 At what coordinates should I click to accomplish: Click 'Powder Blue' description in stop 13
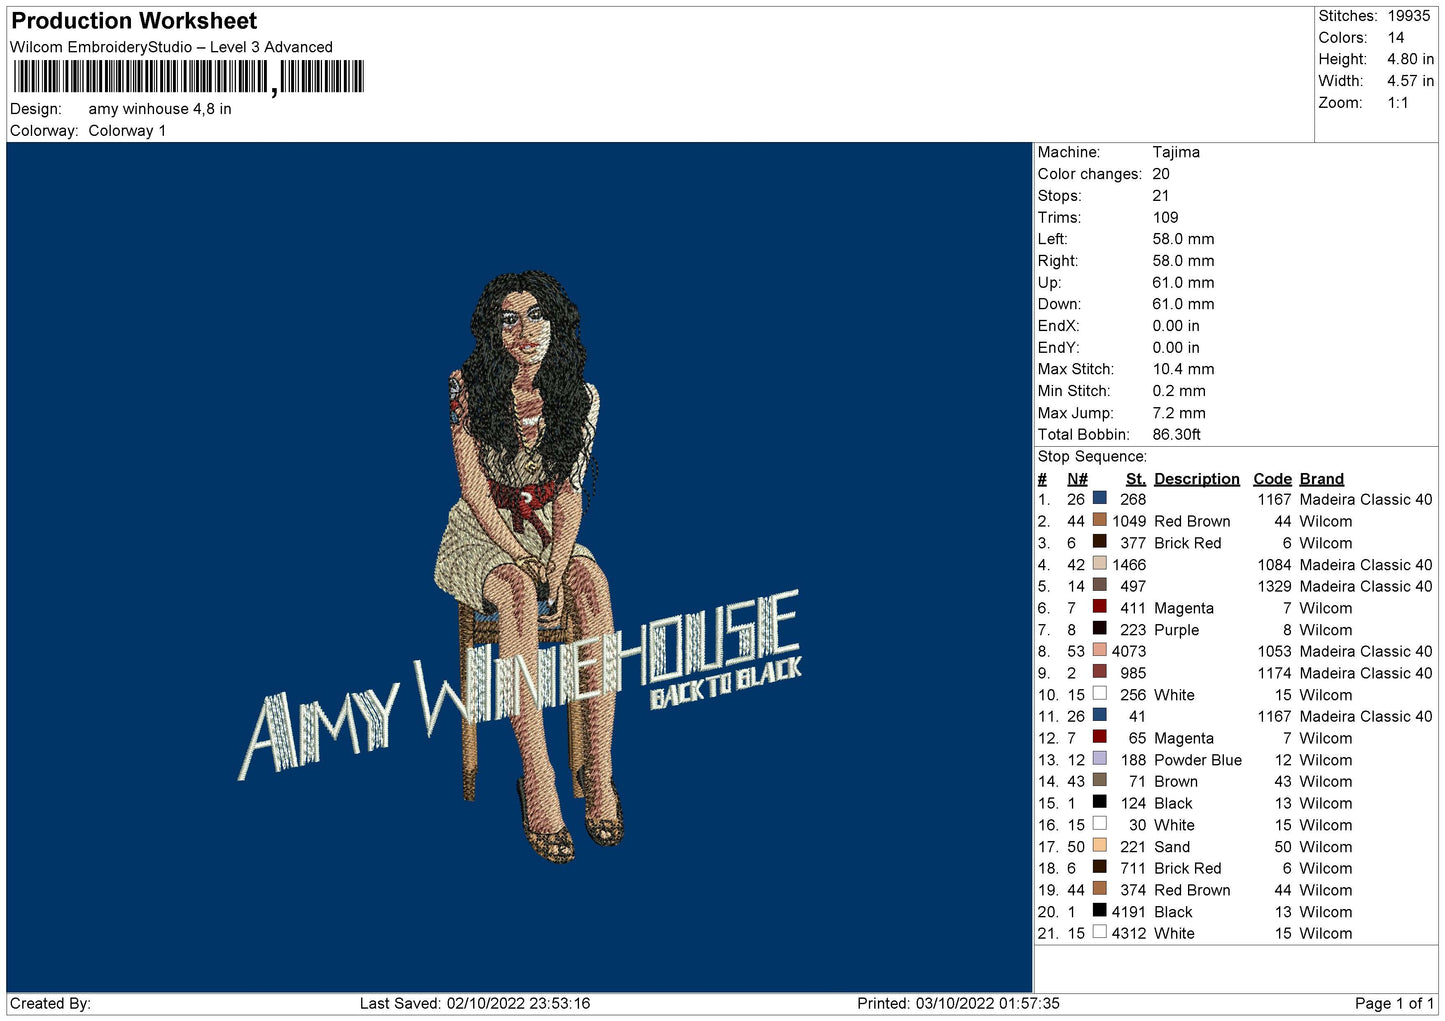click(1198, 760)
